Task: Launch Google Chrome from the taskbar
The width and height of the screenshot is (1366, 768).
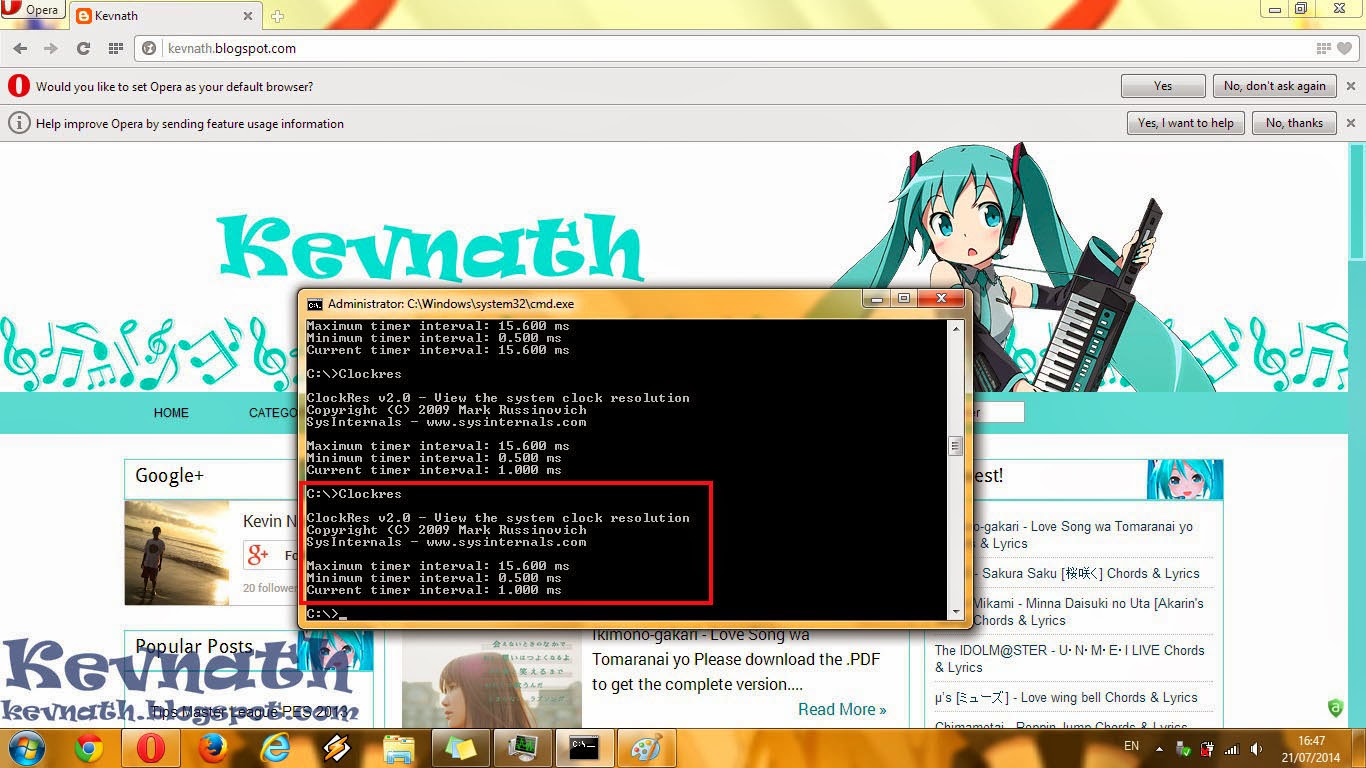Action: [x=89, y=748]
